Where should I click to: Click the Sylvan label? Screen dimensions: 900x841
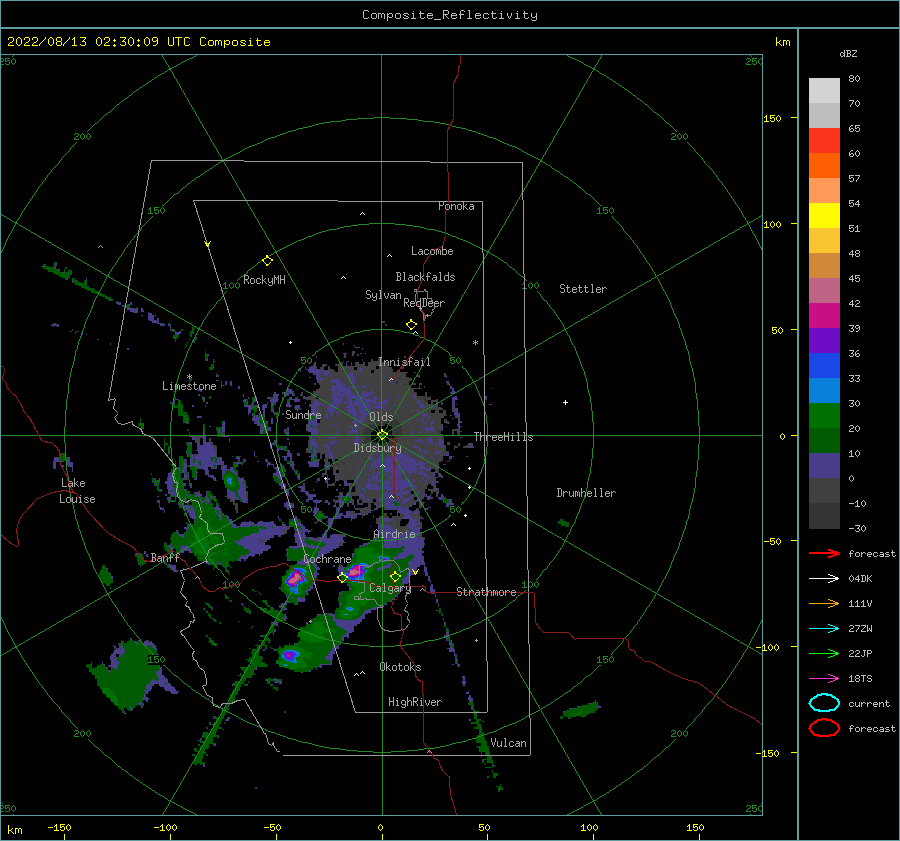(383, 295)
